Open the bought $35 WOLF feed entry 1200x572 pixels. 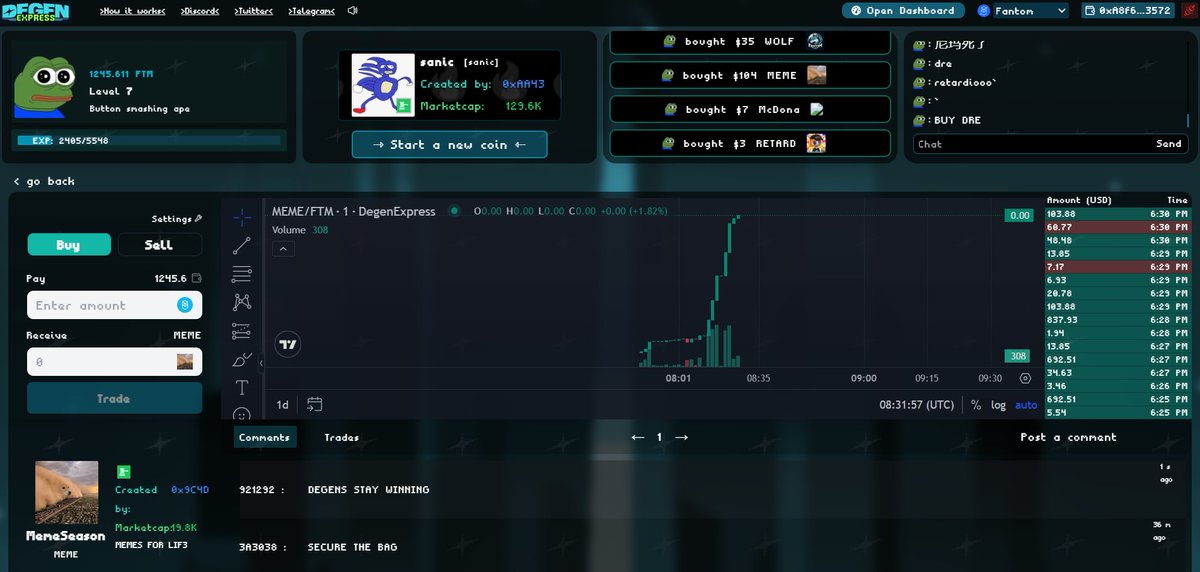click(x=750, y=42)
